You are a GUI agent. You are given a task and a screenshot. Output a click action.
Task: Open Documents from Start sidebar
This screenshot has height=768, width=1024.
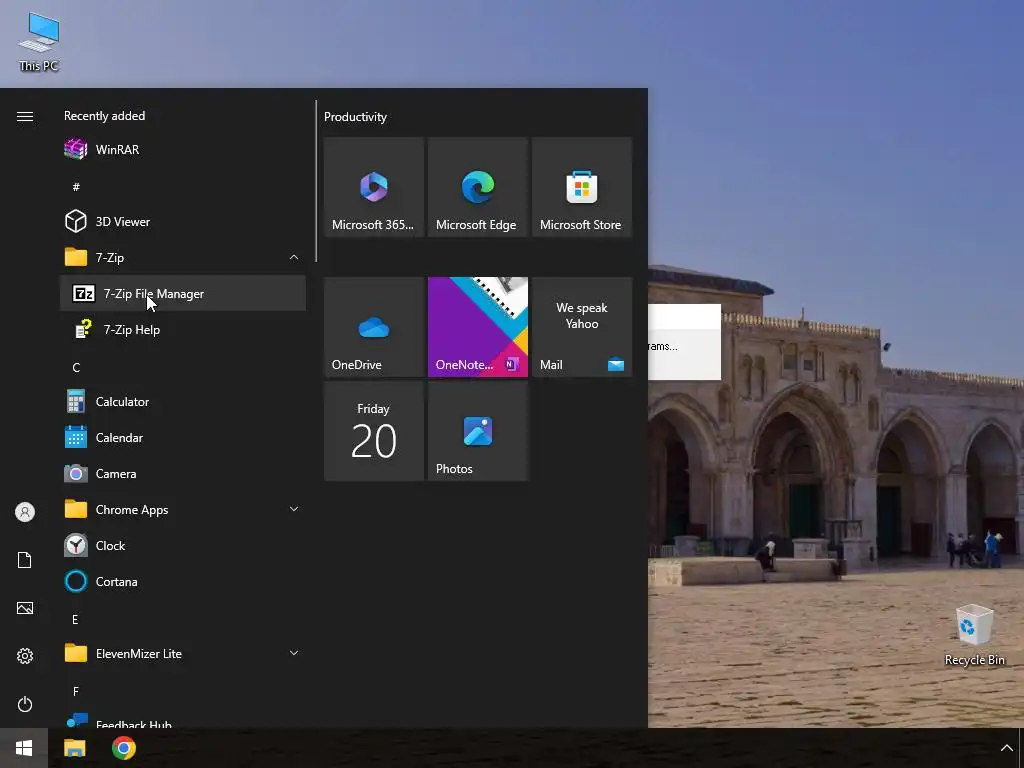(x=25, y=560)
